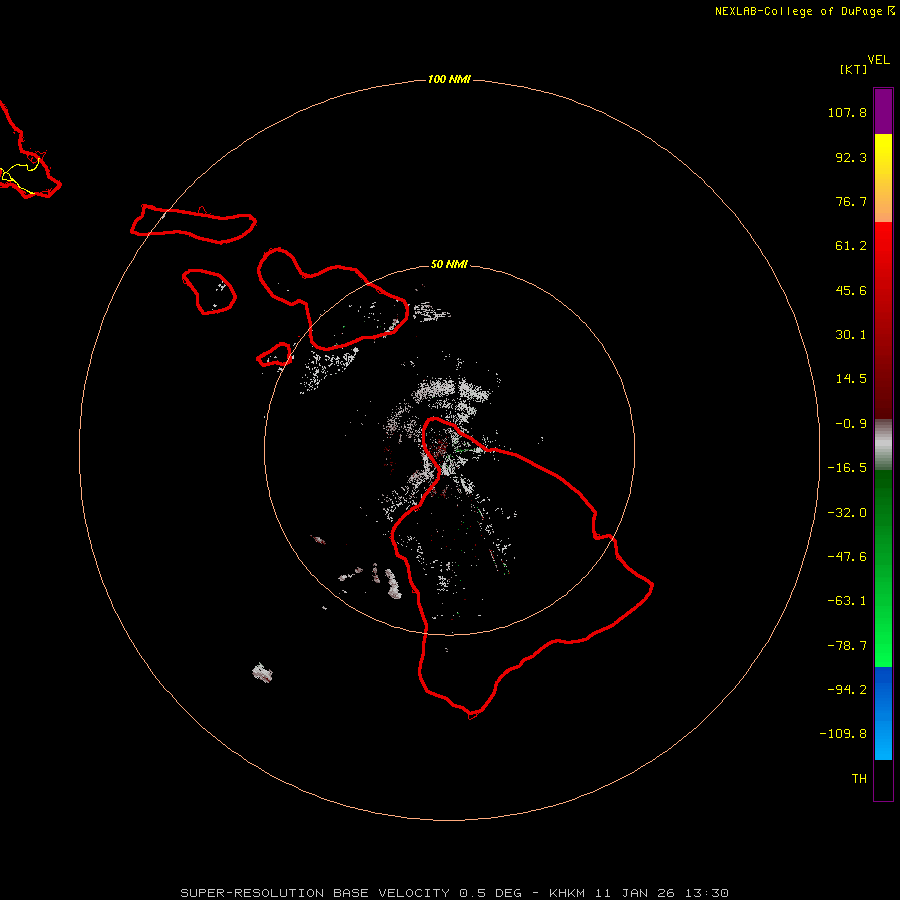Click the 100 NMI range ring label
Screen dimensions: 900x900
tap(449, 79)
